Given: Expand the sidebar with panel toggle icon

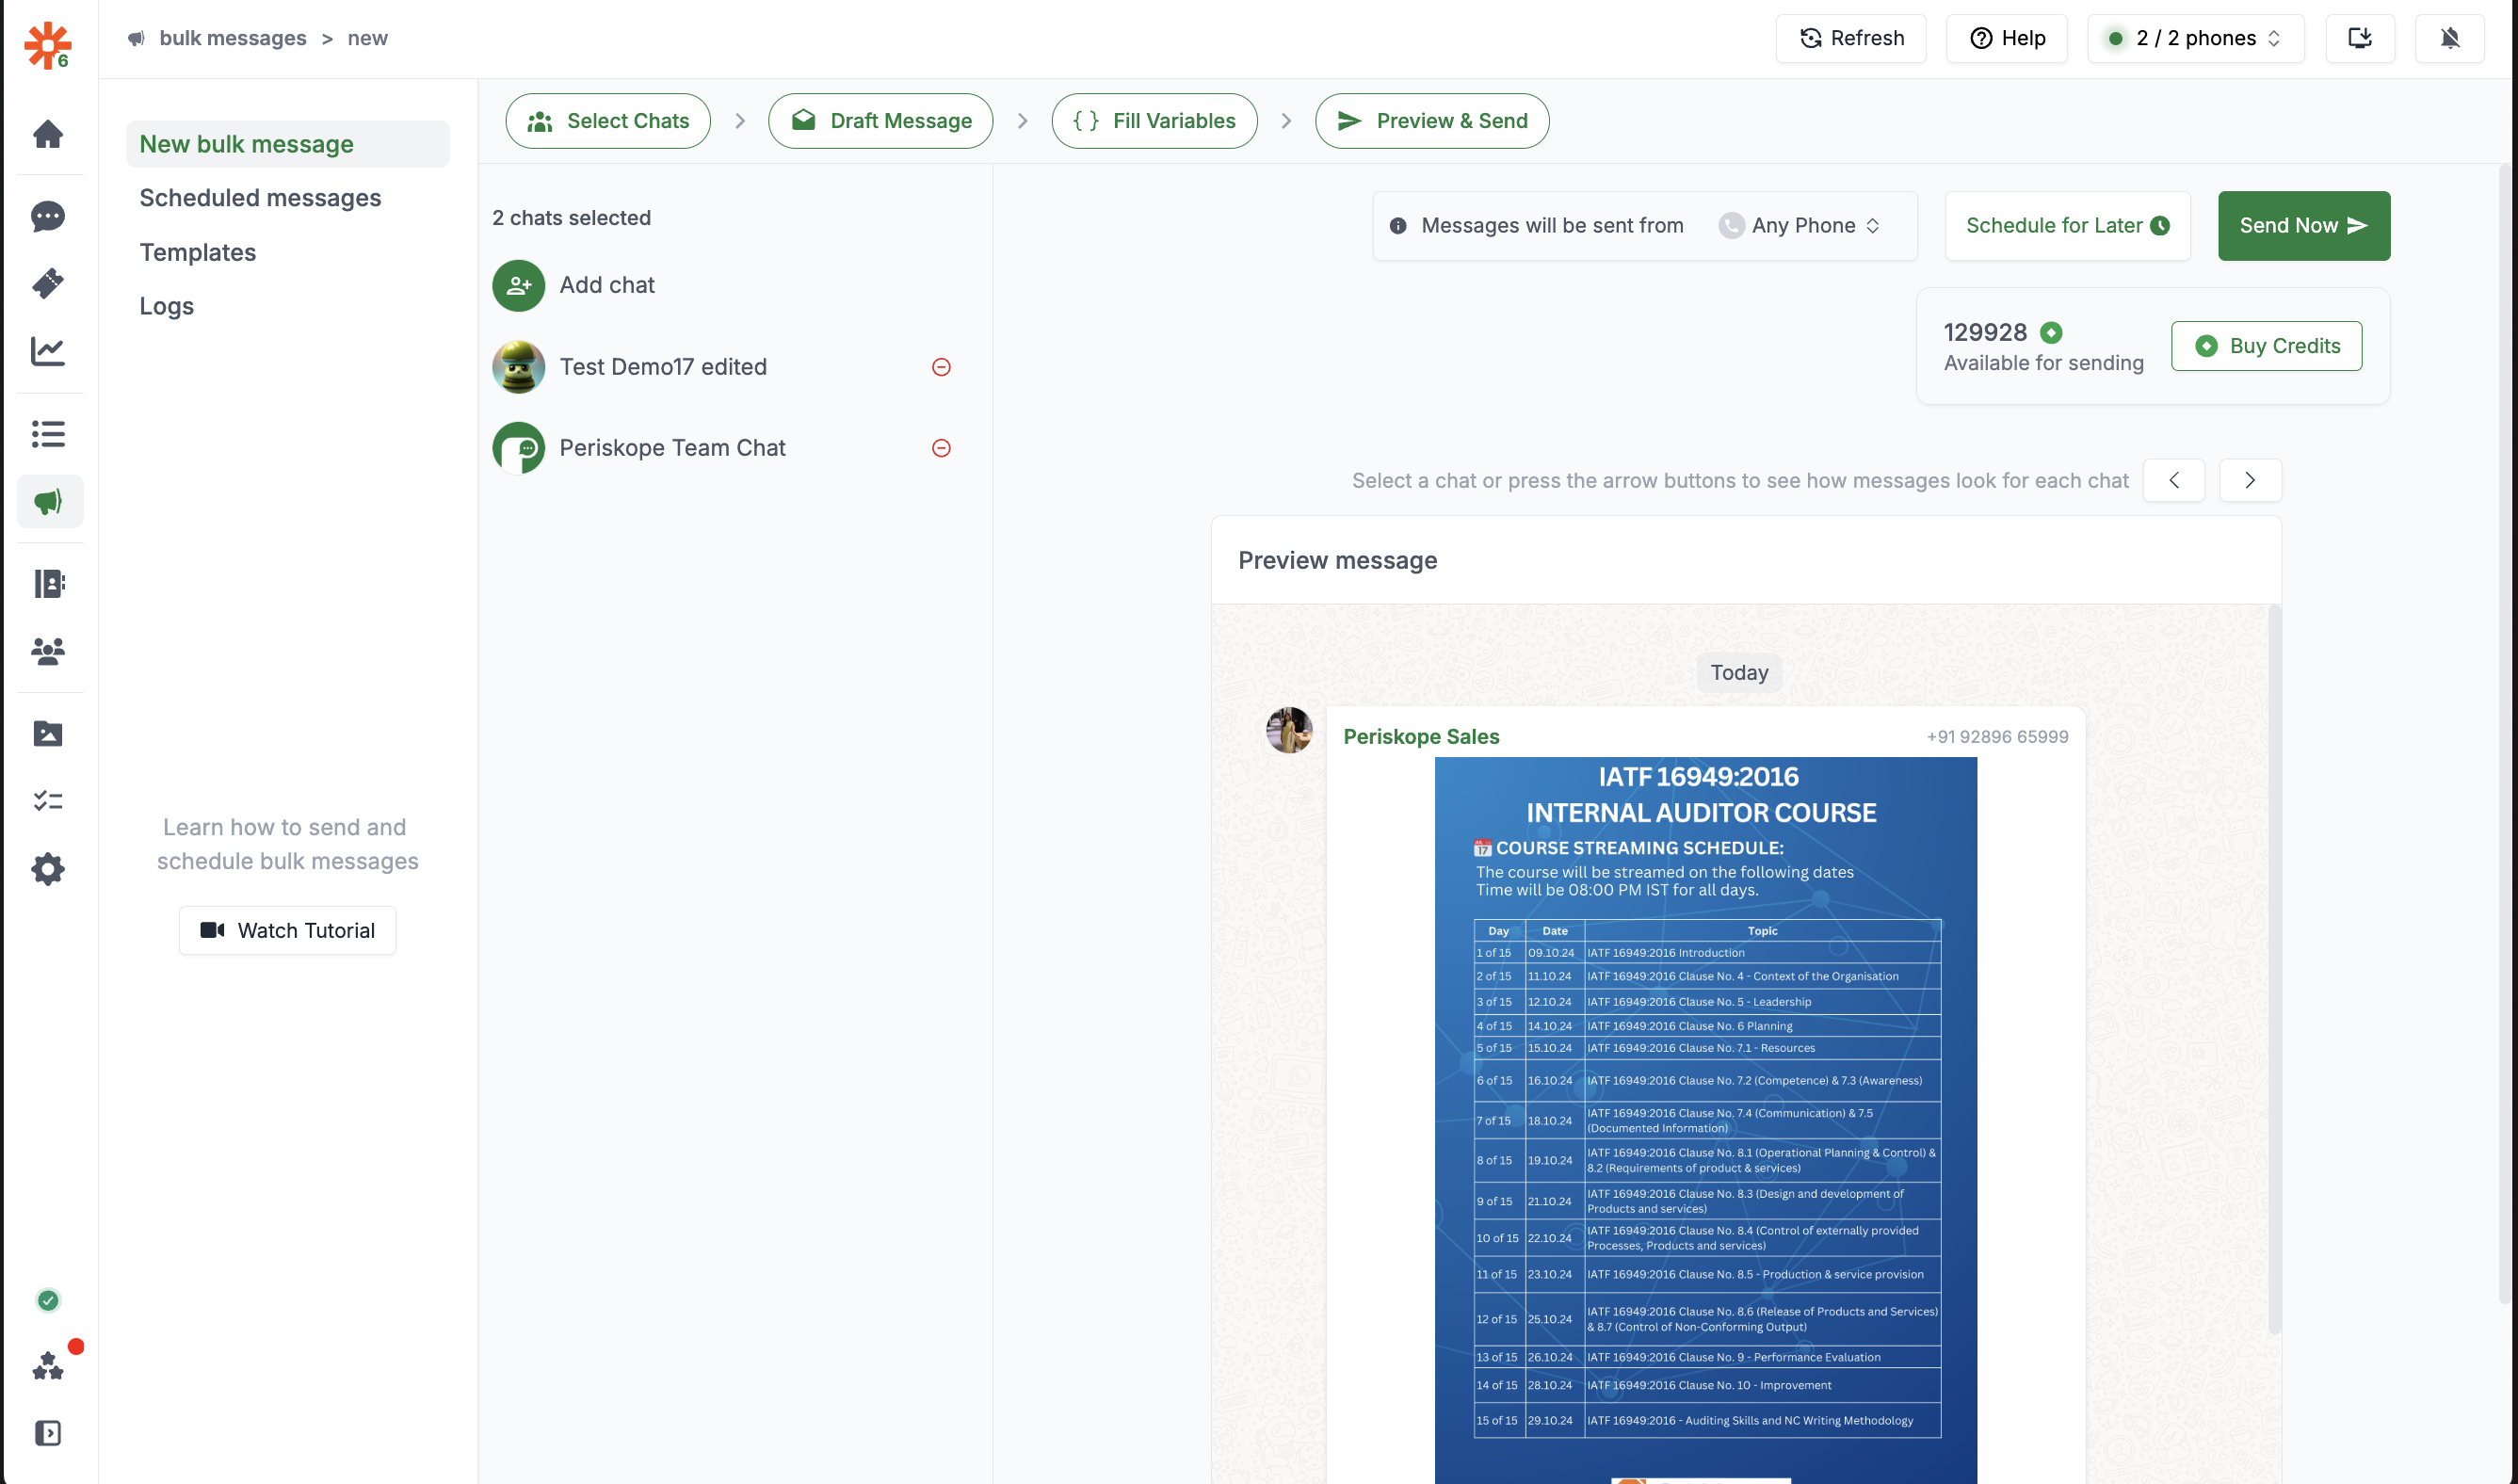Looking at the screenshot, I should pyautogui.click(x=48, y=1433).
